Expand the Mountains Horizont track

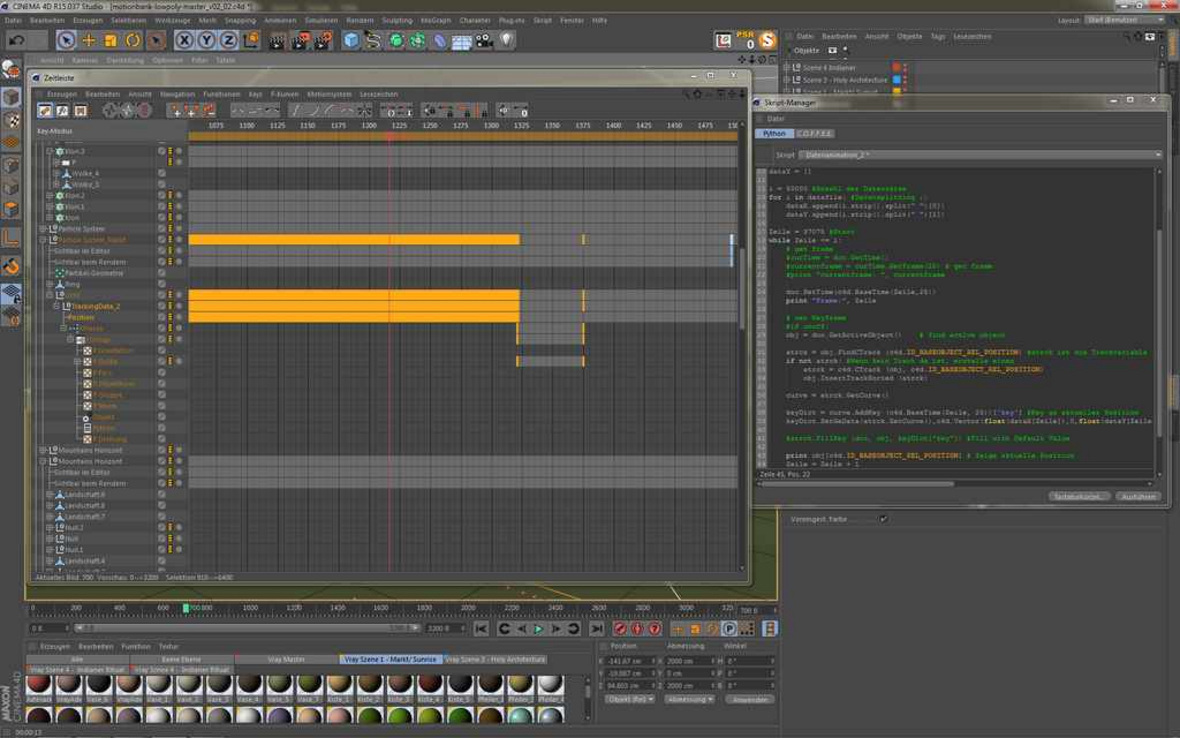43,451
